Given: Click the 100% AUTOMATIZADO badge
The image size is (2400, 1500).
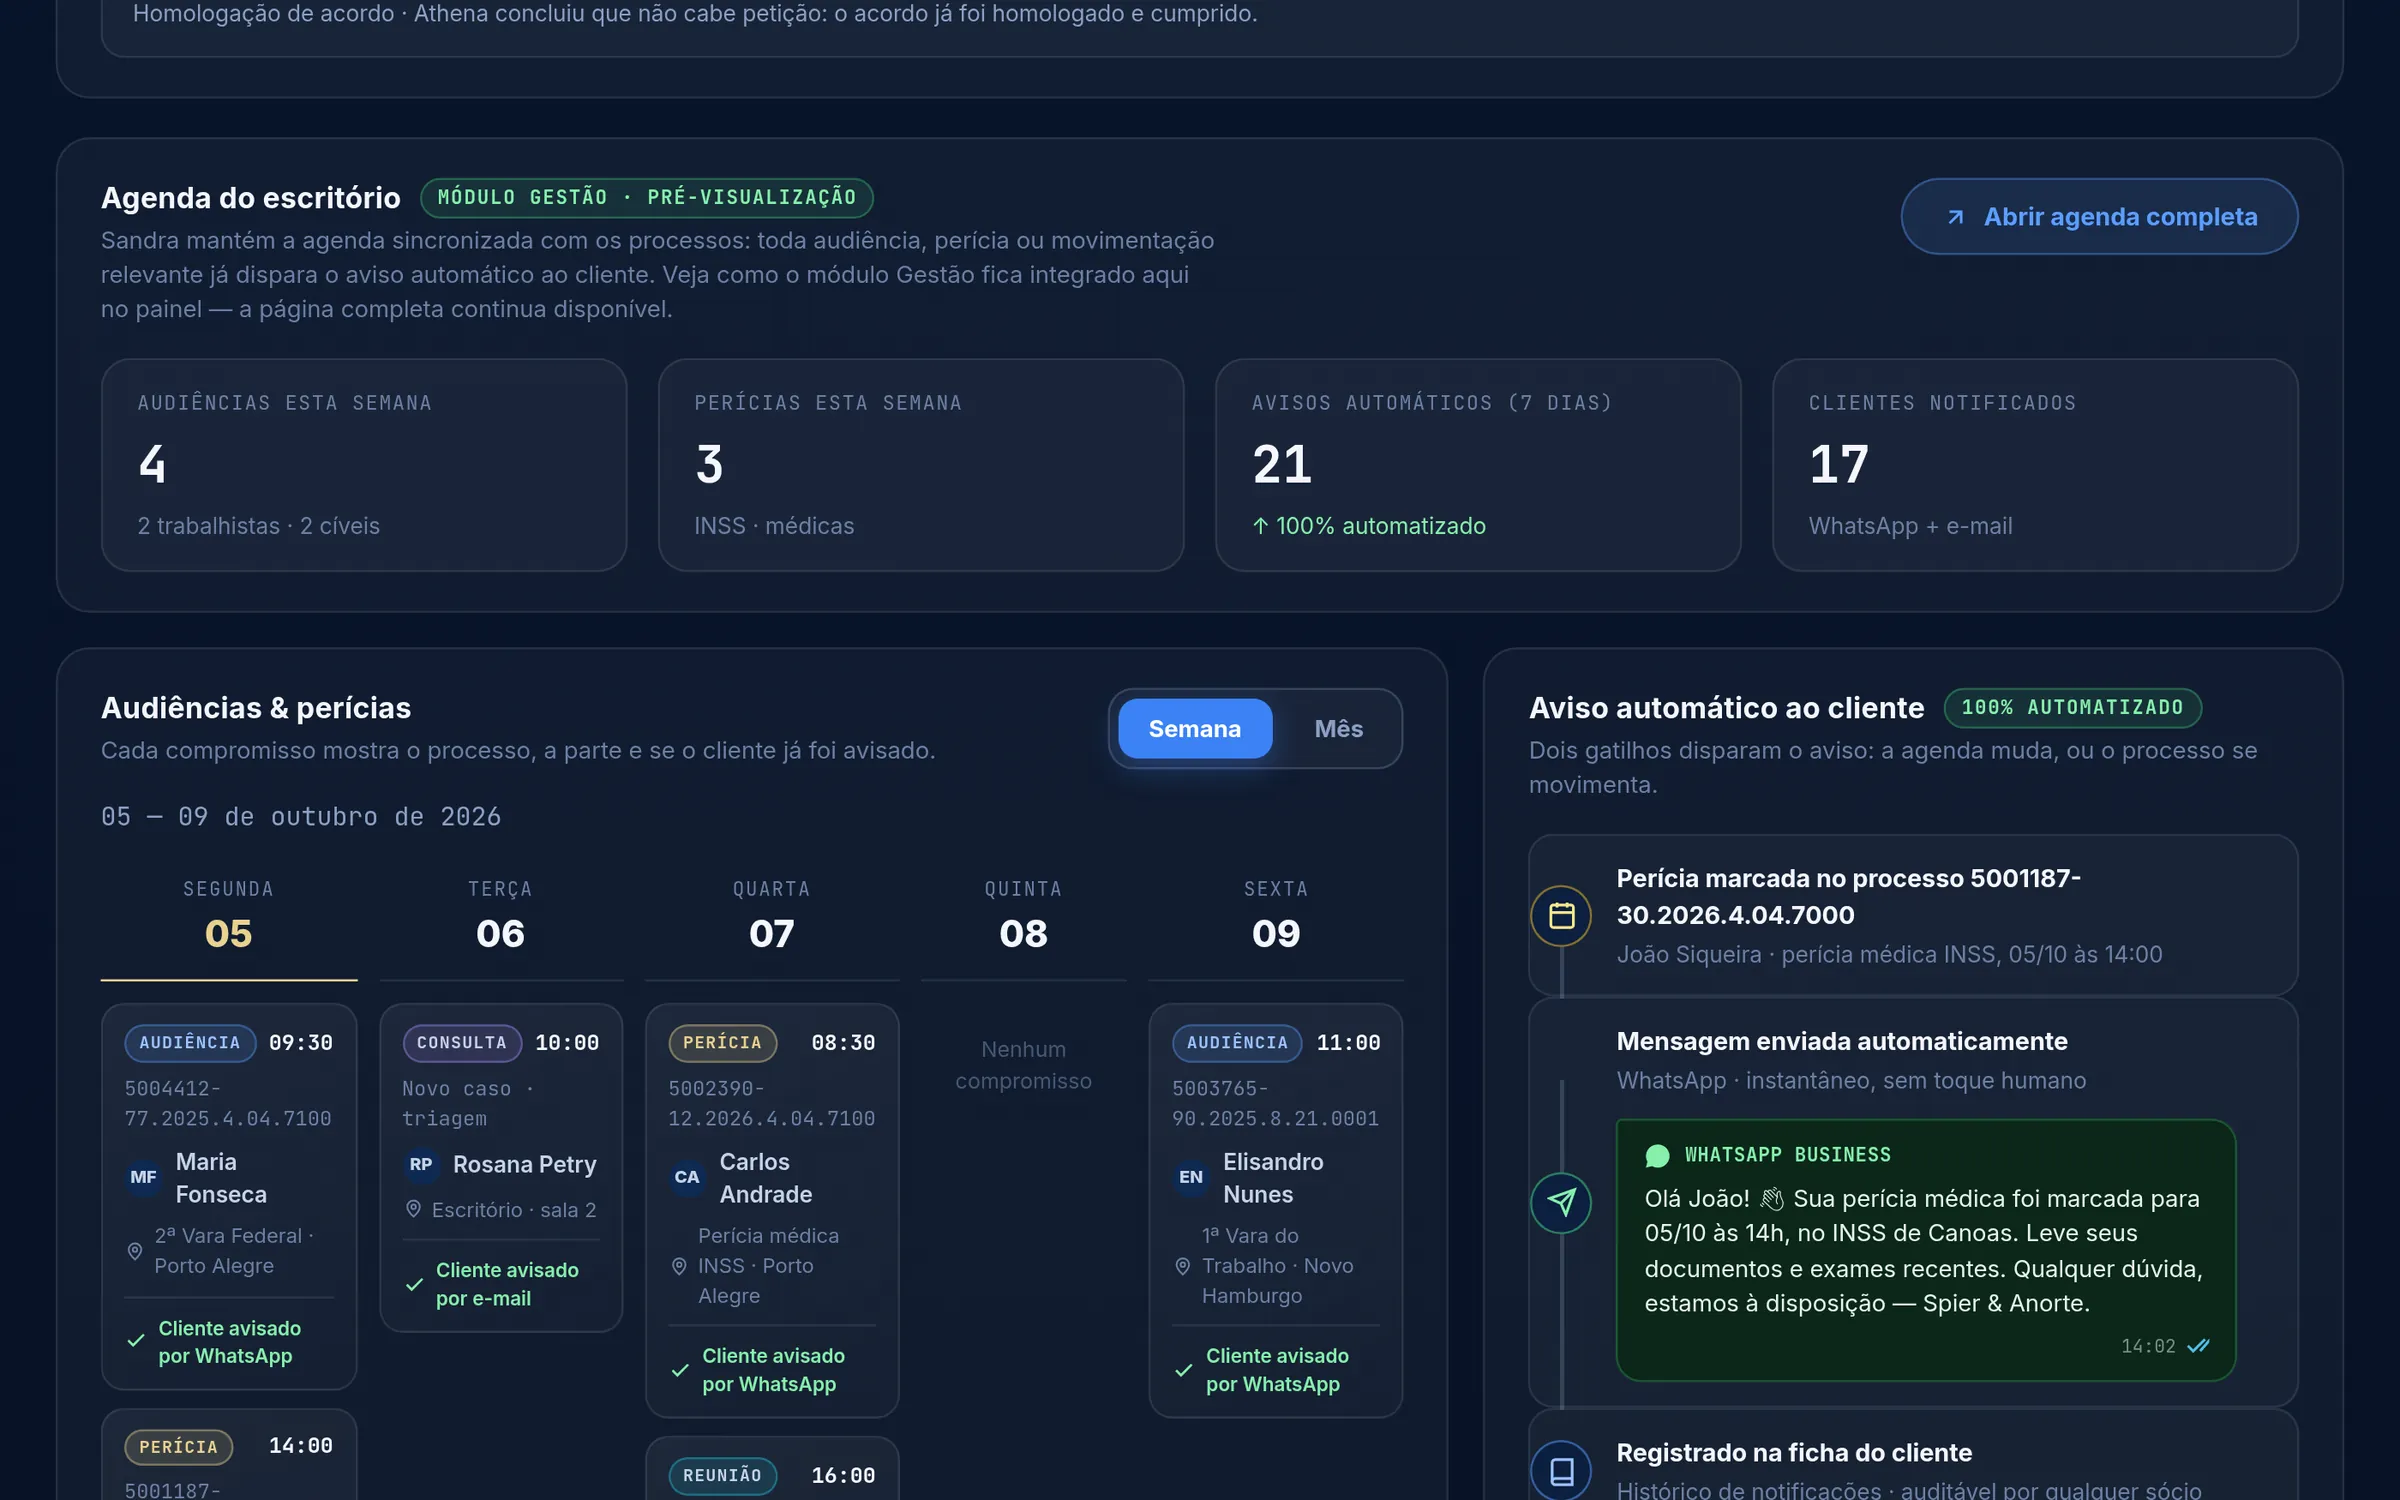Looking at the screenshot, I should (x=2072, y=708).
